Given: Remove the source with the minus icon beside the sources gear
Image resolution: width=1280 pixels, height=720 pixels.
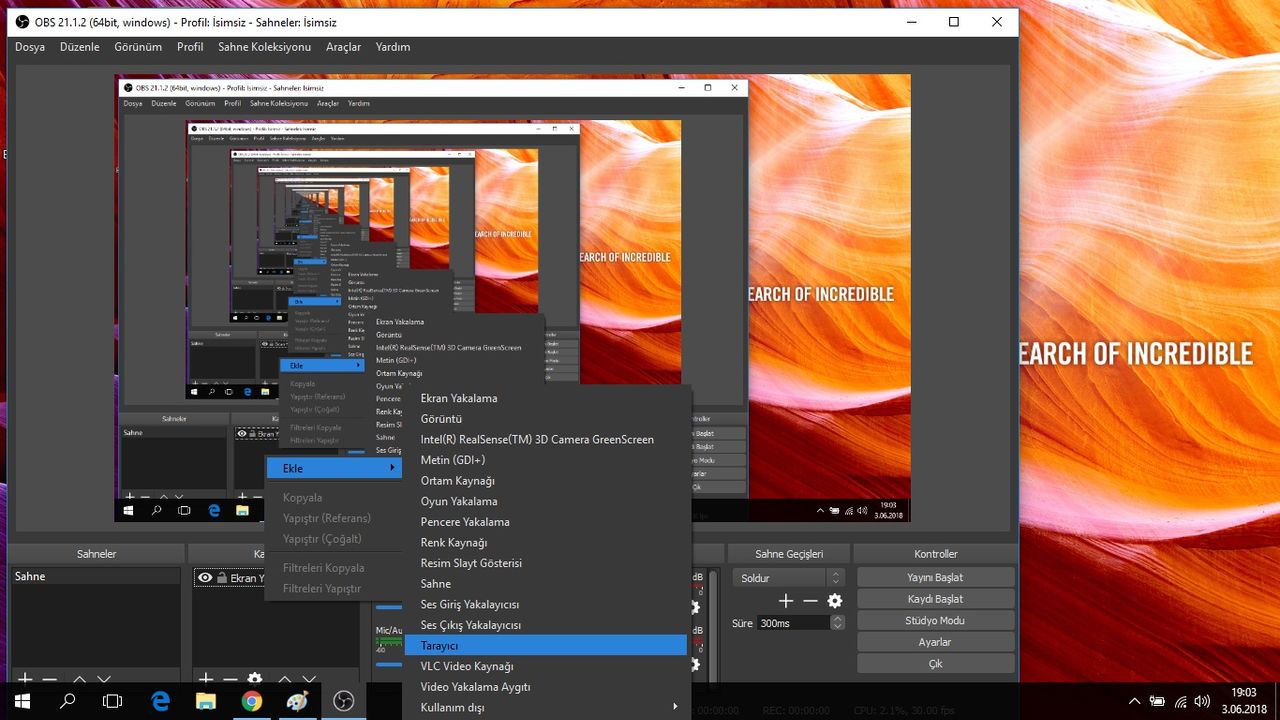Looking at the screenshot, I should [230, 679].
